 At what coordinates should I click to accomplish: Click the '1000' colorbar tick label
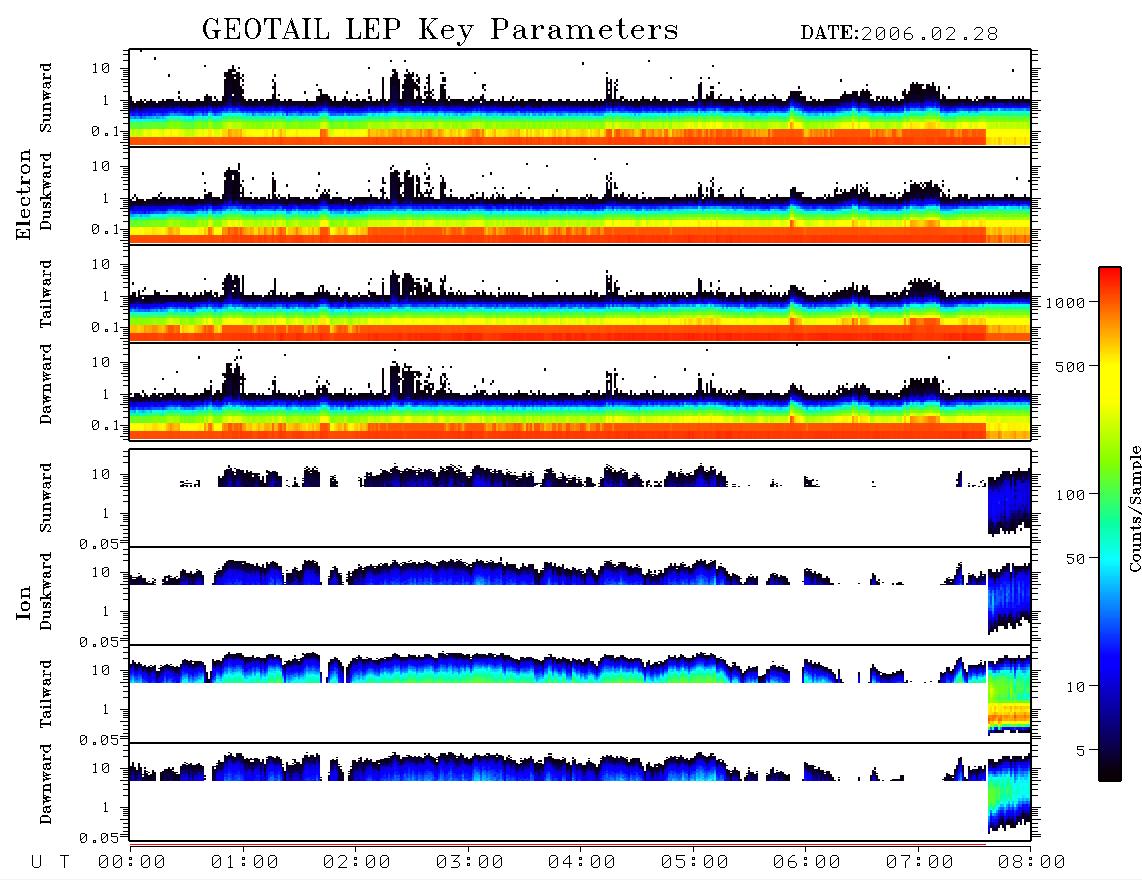1065,302
